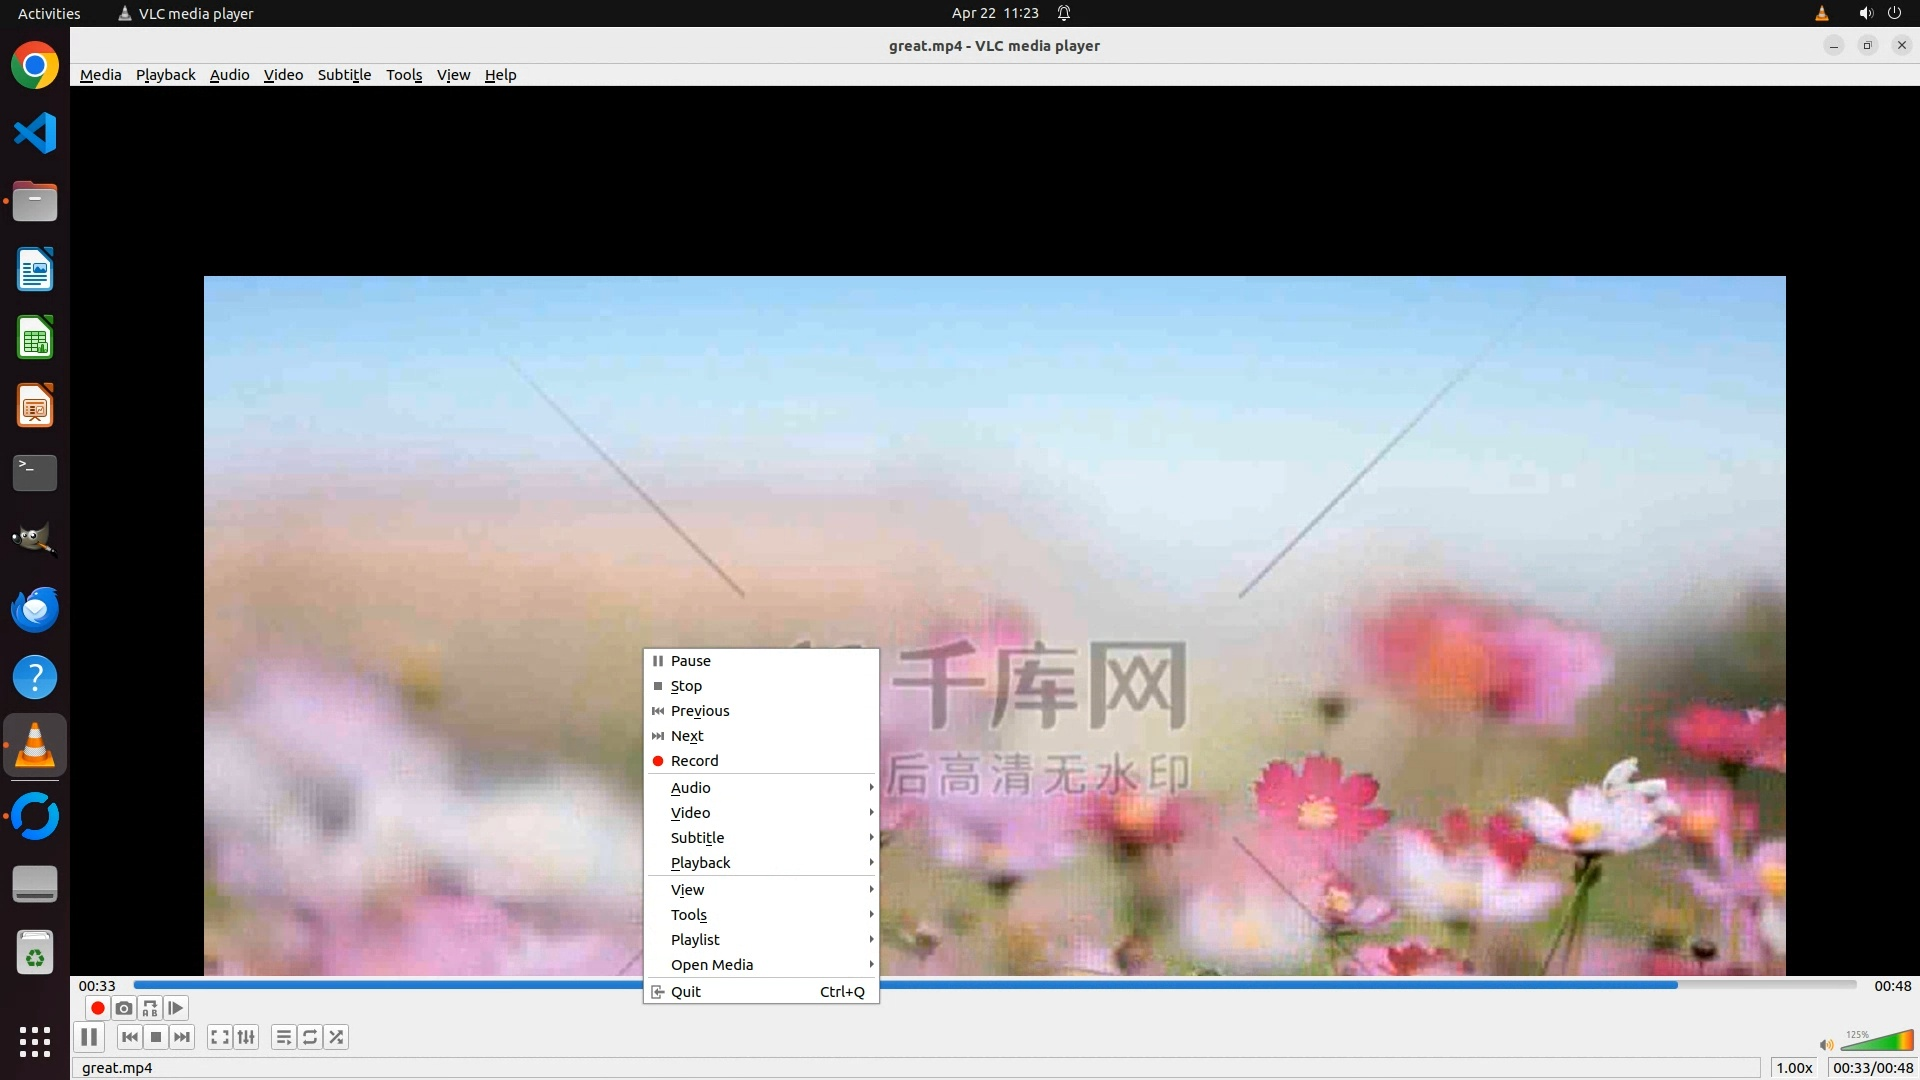1920x1080 pixels.
Task: Toggle random shuffle playback button
Action: [336, 1037]
